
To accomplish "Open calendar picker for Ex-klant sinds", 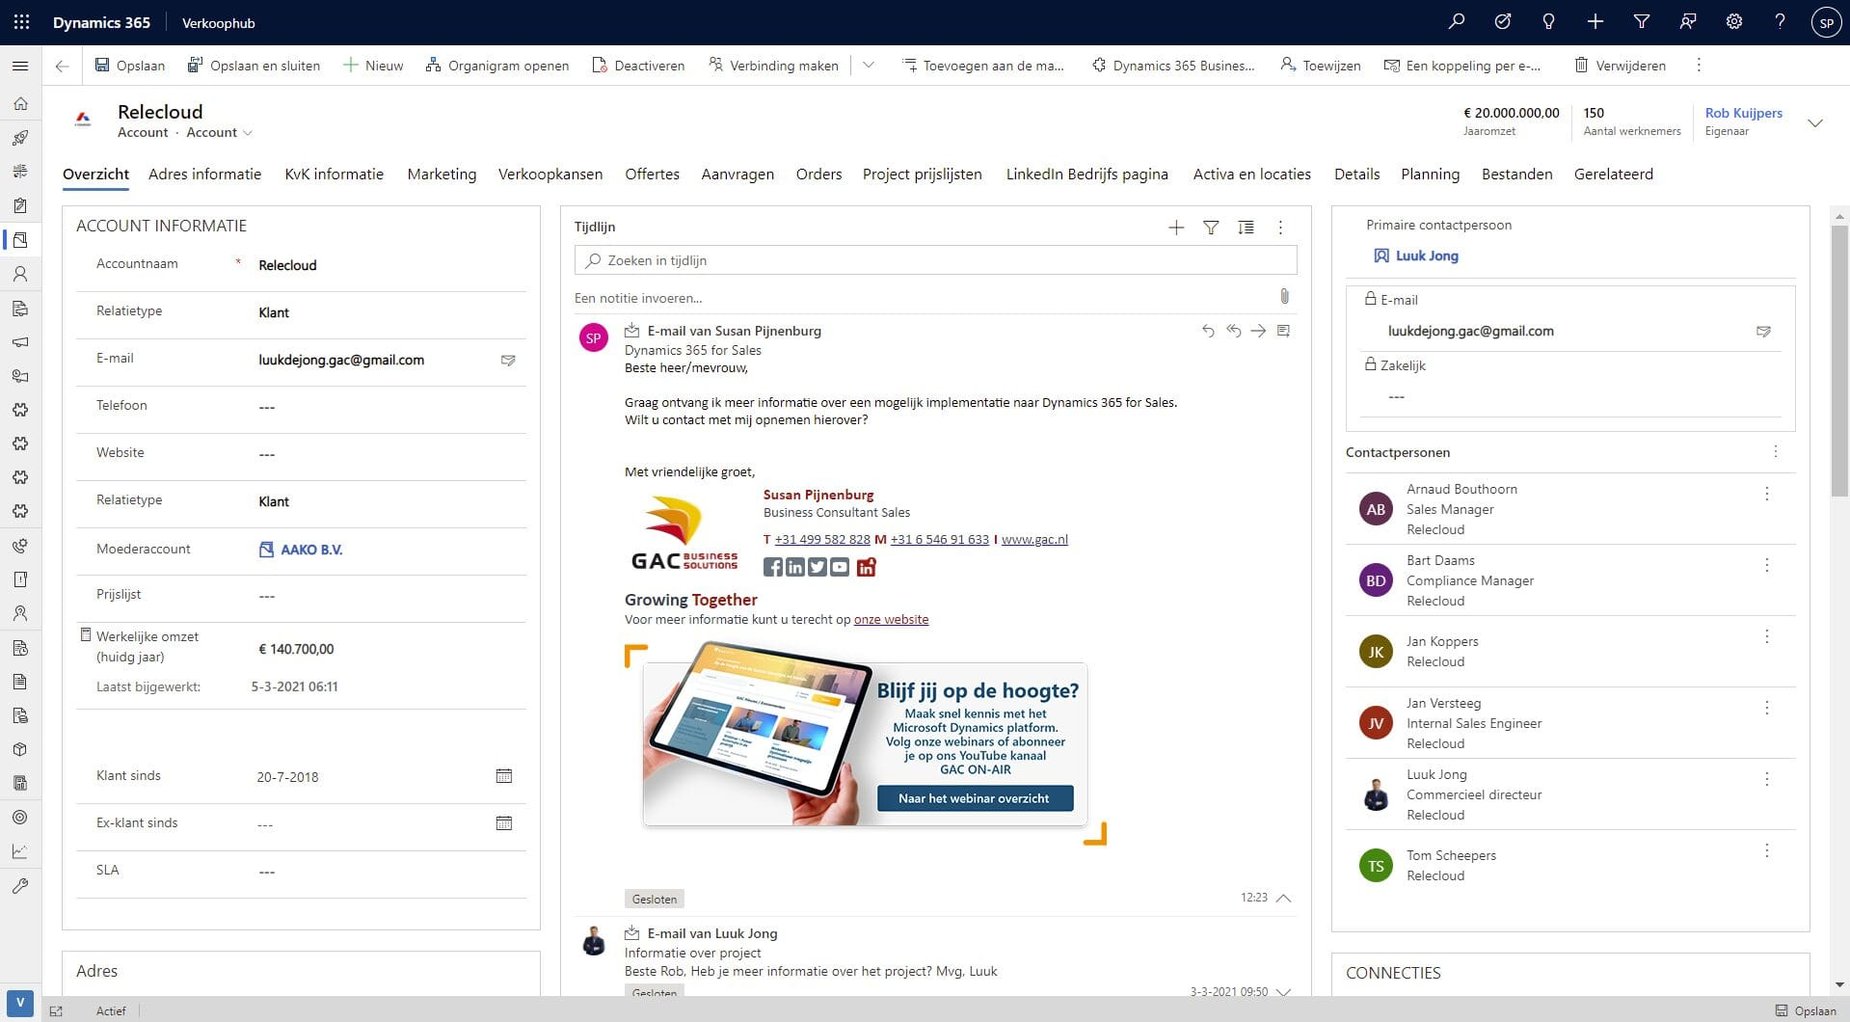I will pos(504,823).
